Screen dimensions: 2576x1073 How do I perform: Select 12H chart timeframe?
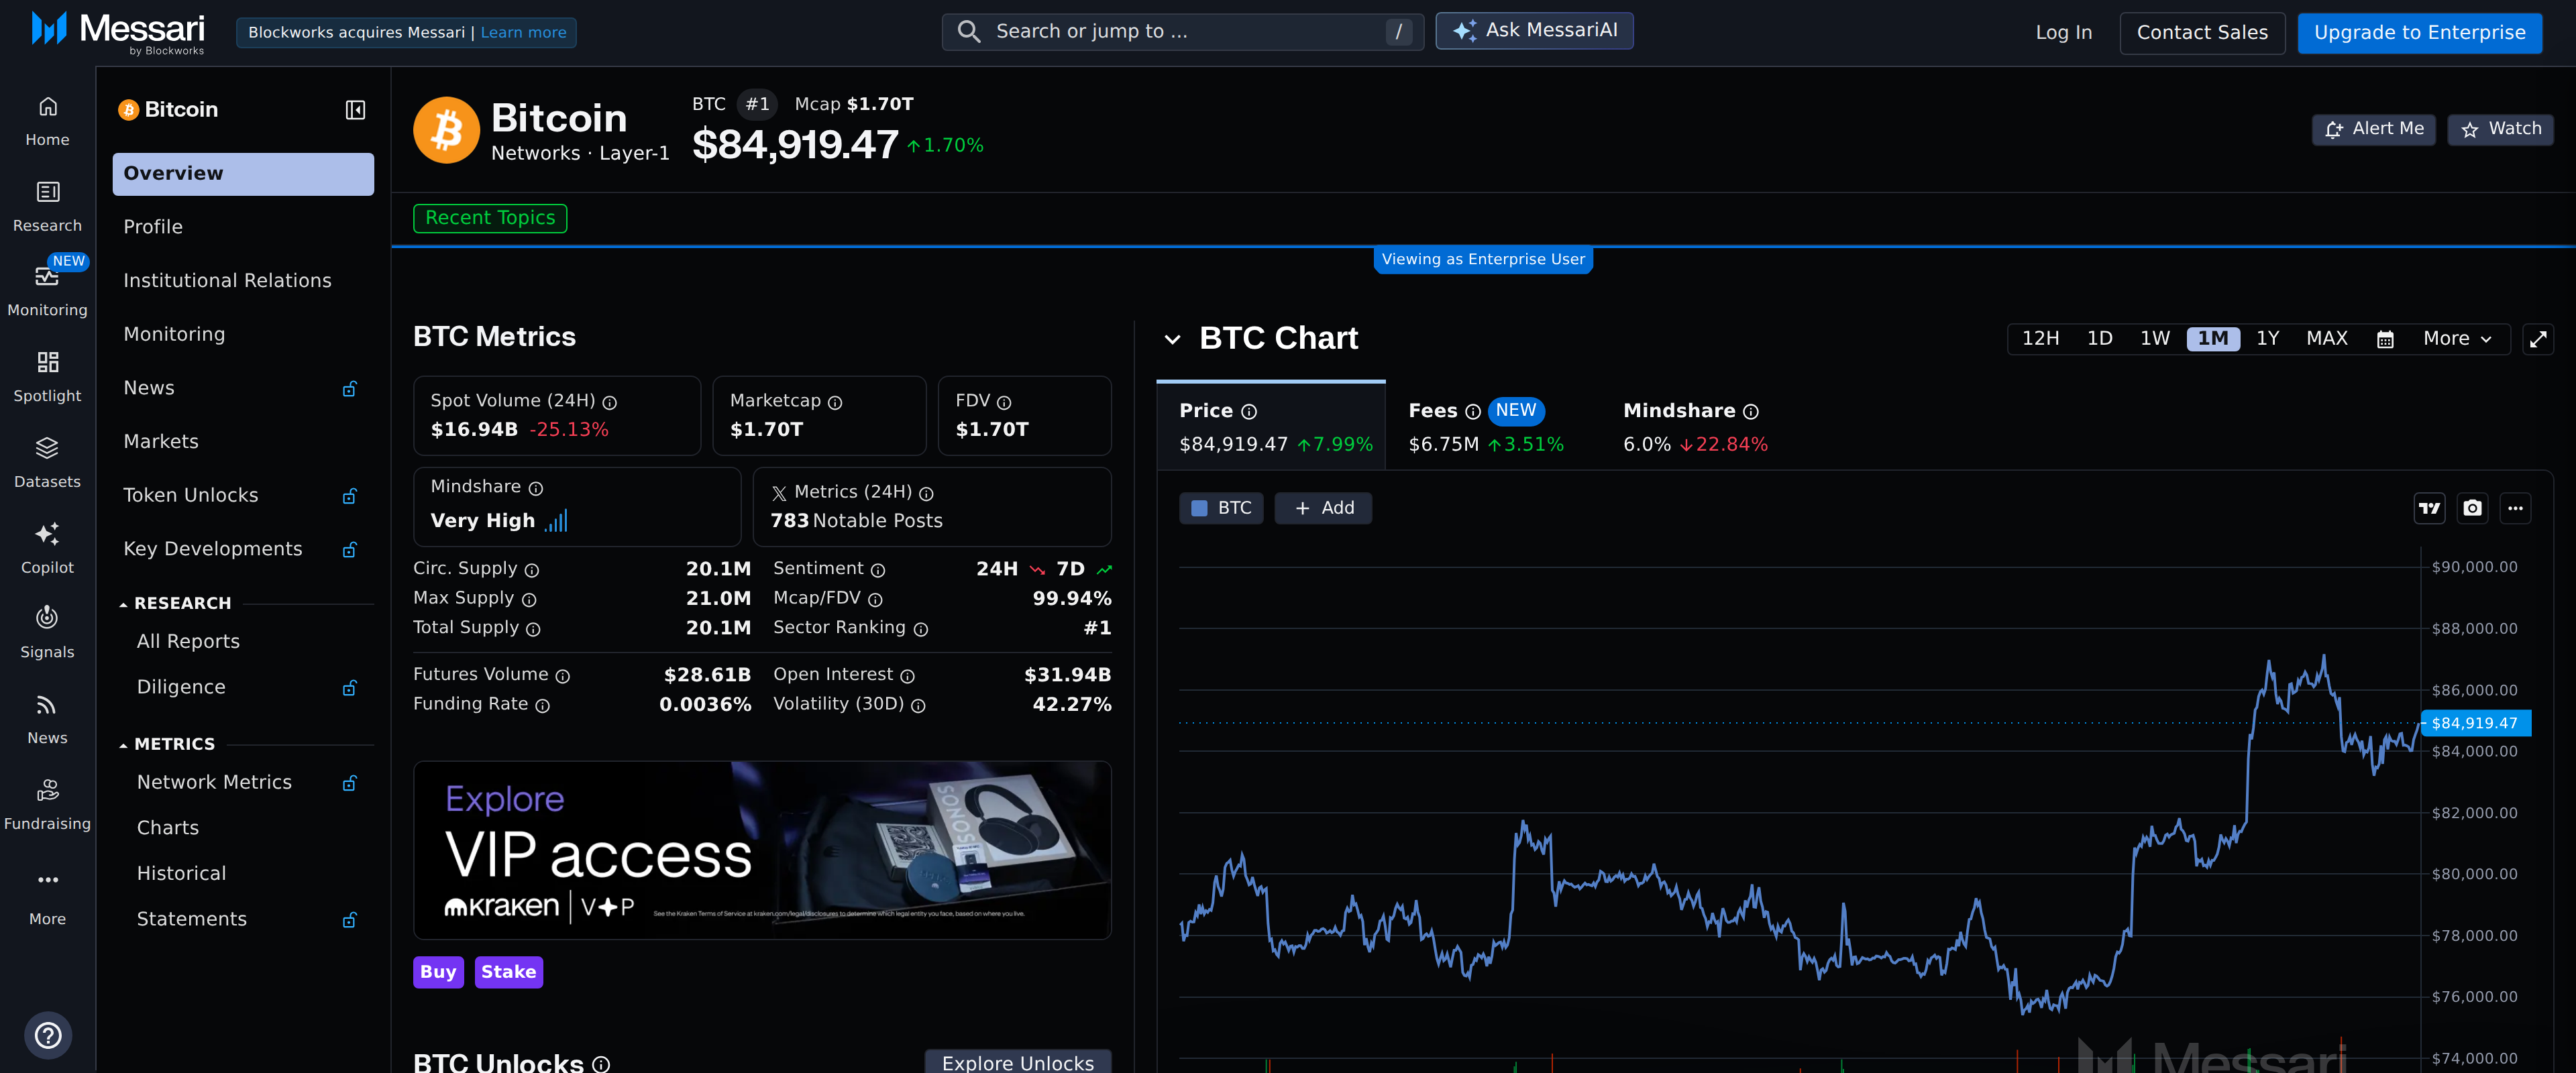pos(2040,339)
